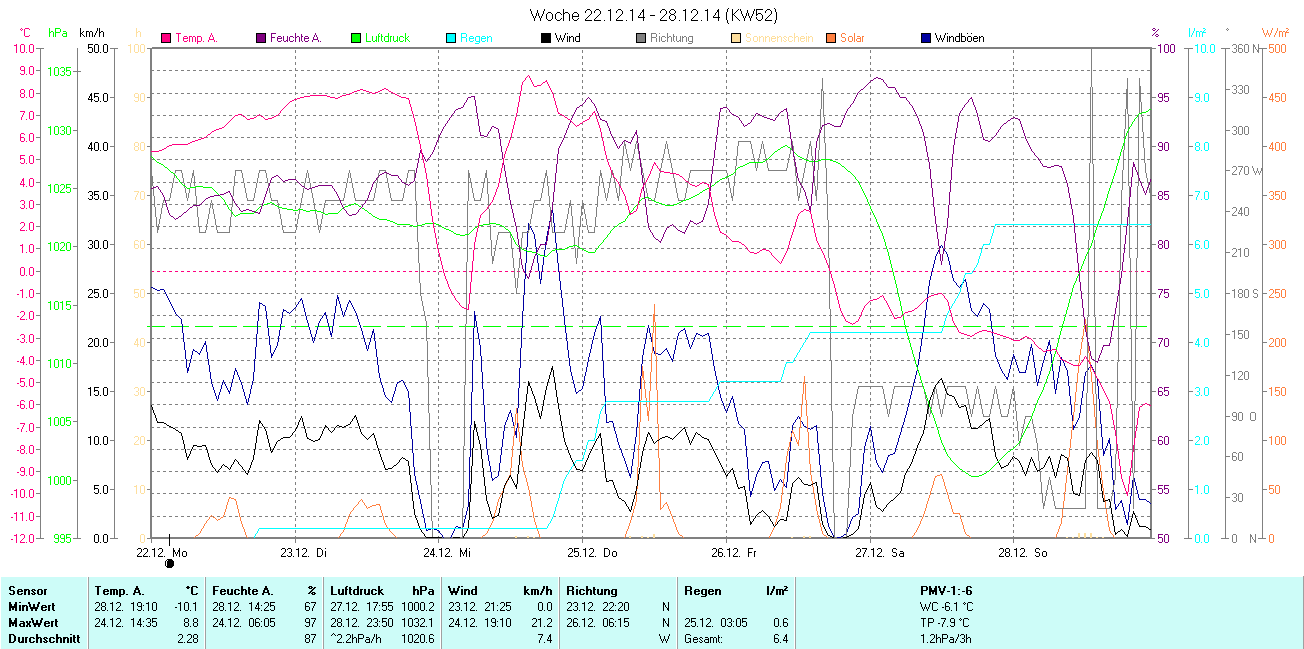
Task: Click the '27.12. 17:55' pressure timestamp
Action: [362, 607]
